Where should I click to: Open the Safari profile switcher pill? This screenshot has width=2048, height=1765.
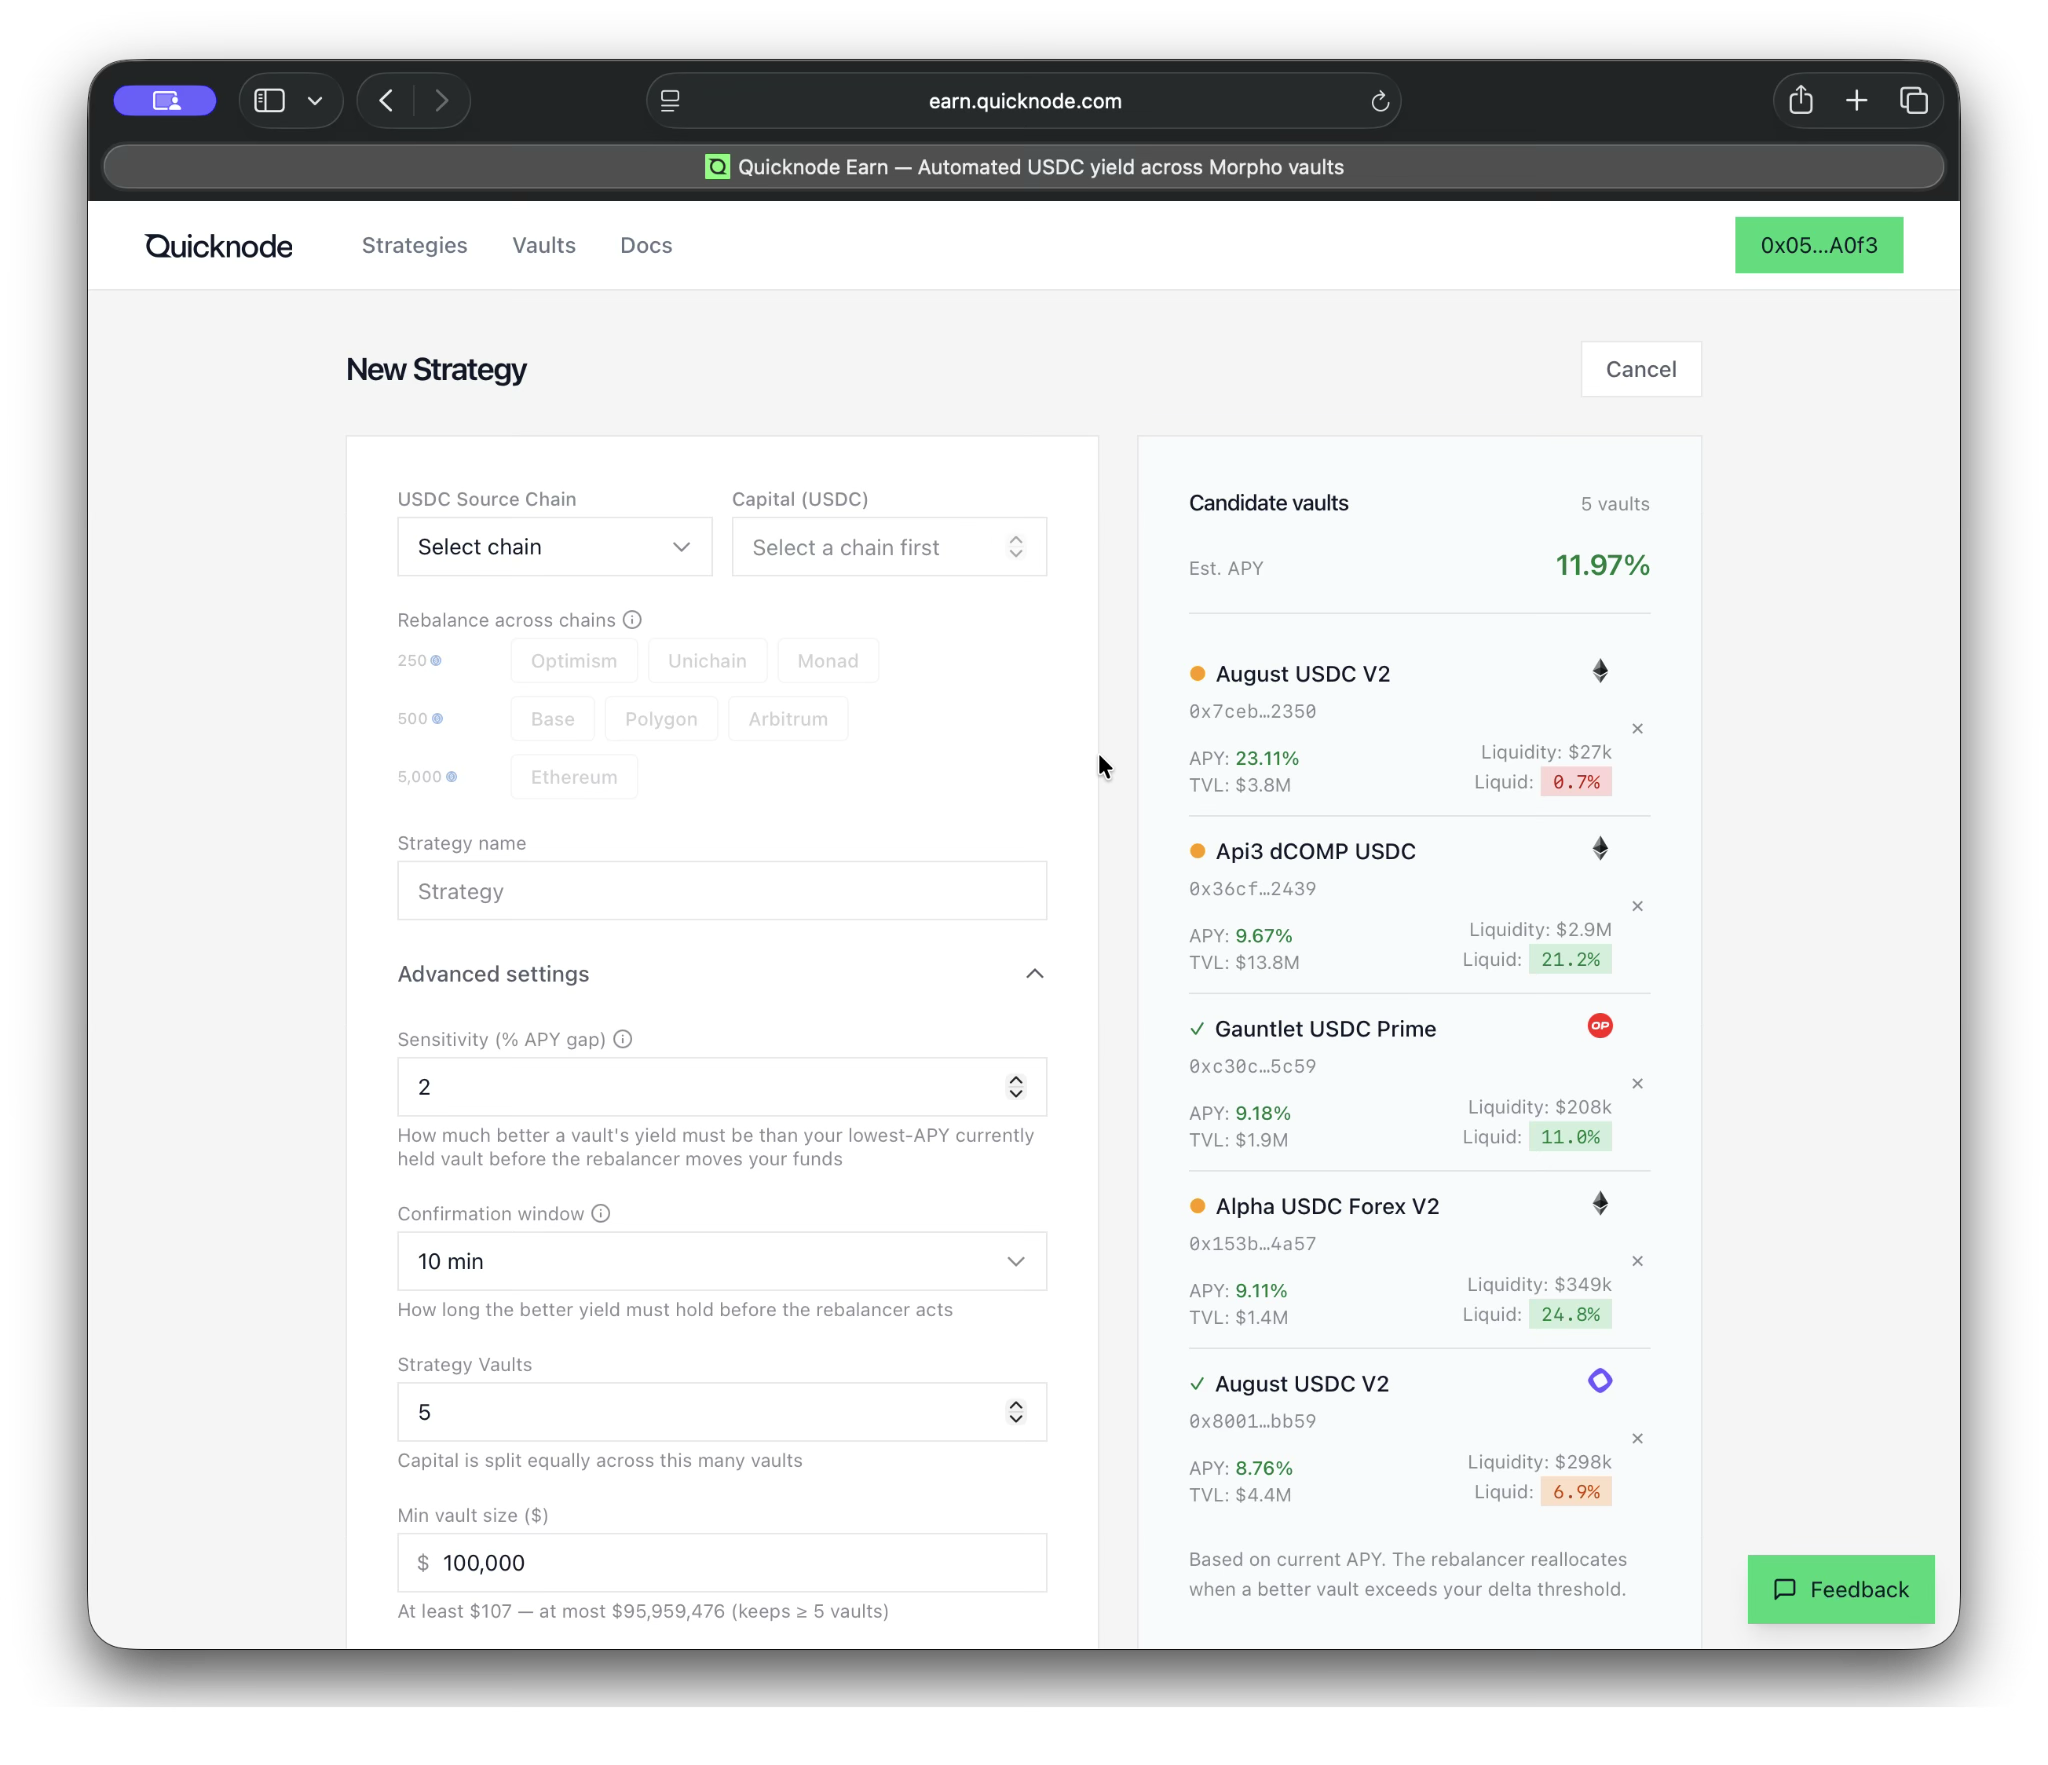164,100
